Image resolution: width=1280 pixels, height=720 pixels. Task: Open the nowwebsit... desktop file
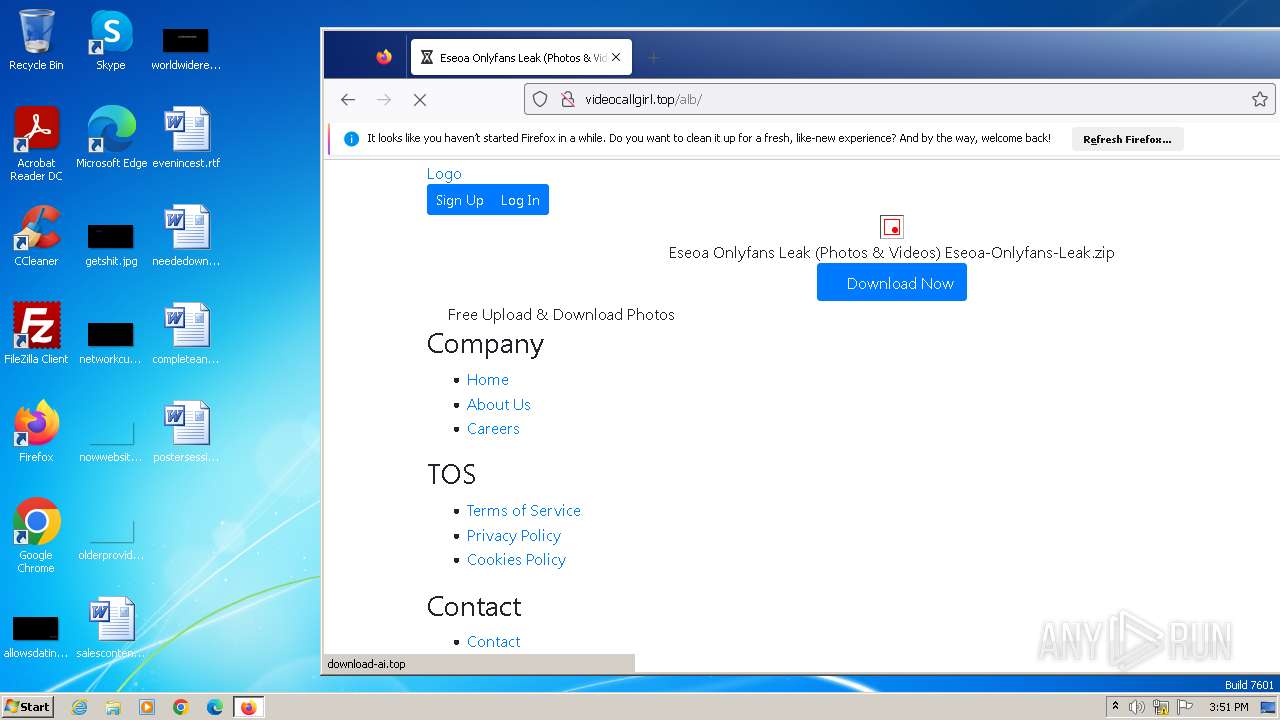tap(111, 440)
